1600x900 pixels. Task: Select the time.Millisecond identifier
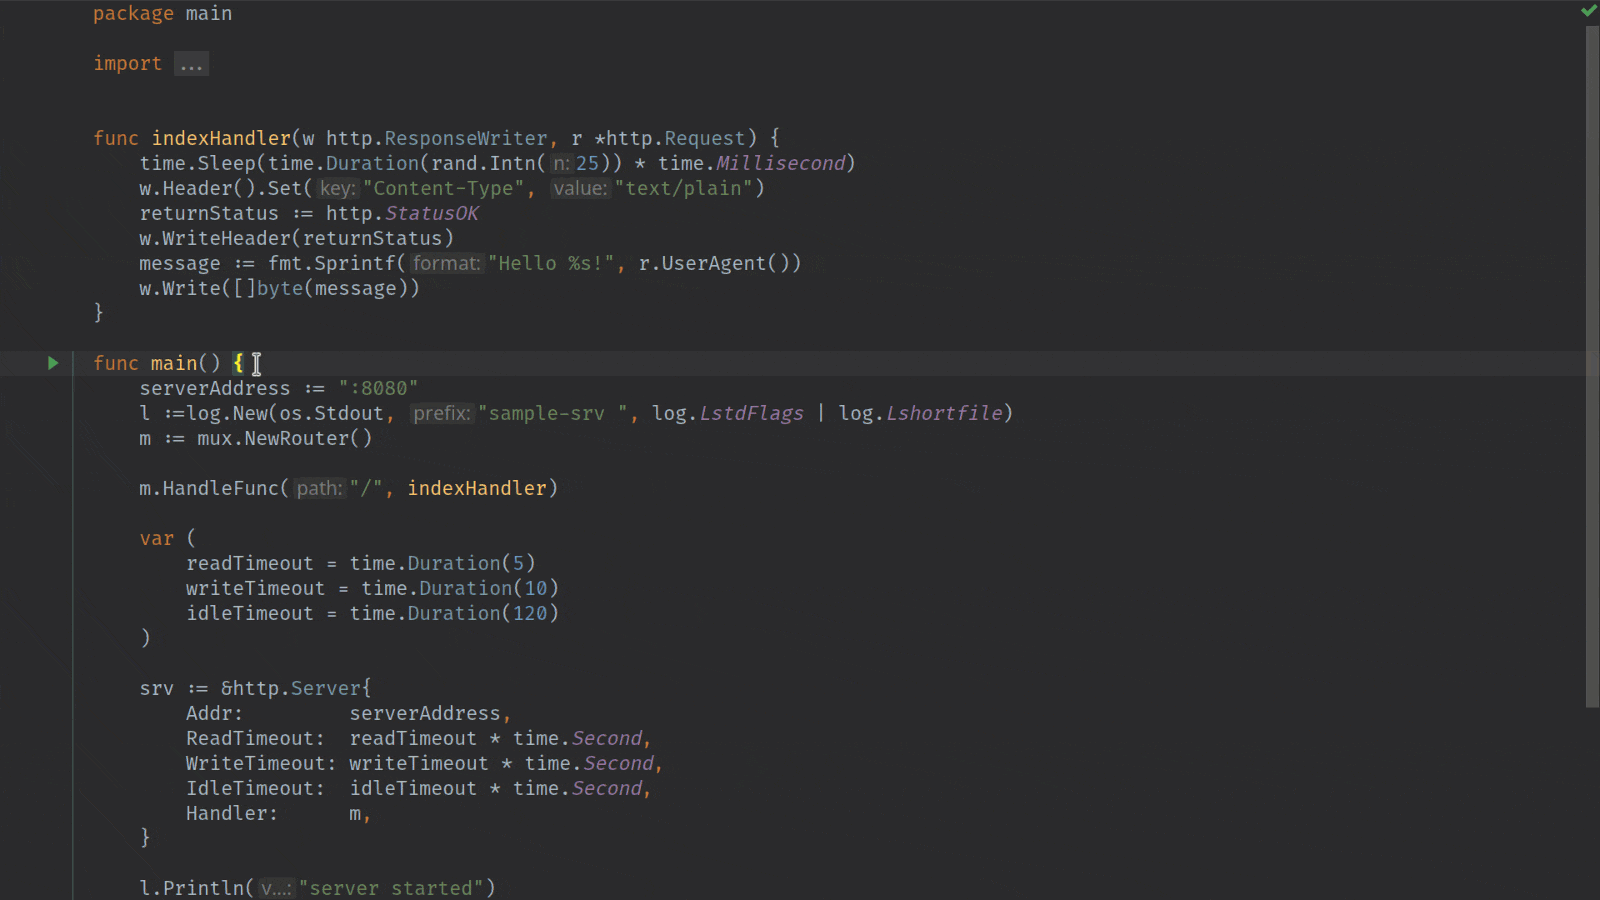[x=781, y=163]
